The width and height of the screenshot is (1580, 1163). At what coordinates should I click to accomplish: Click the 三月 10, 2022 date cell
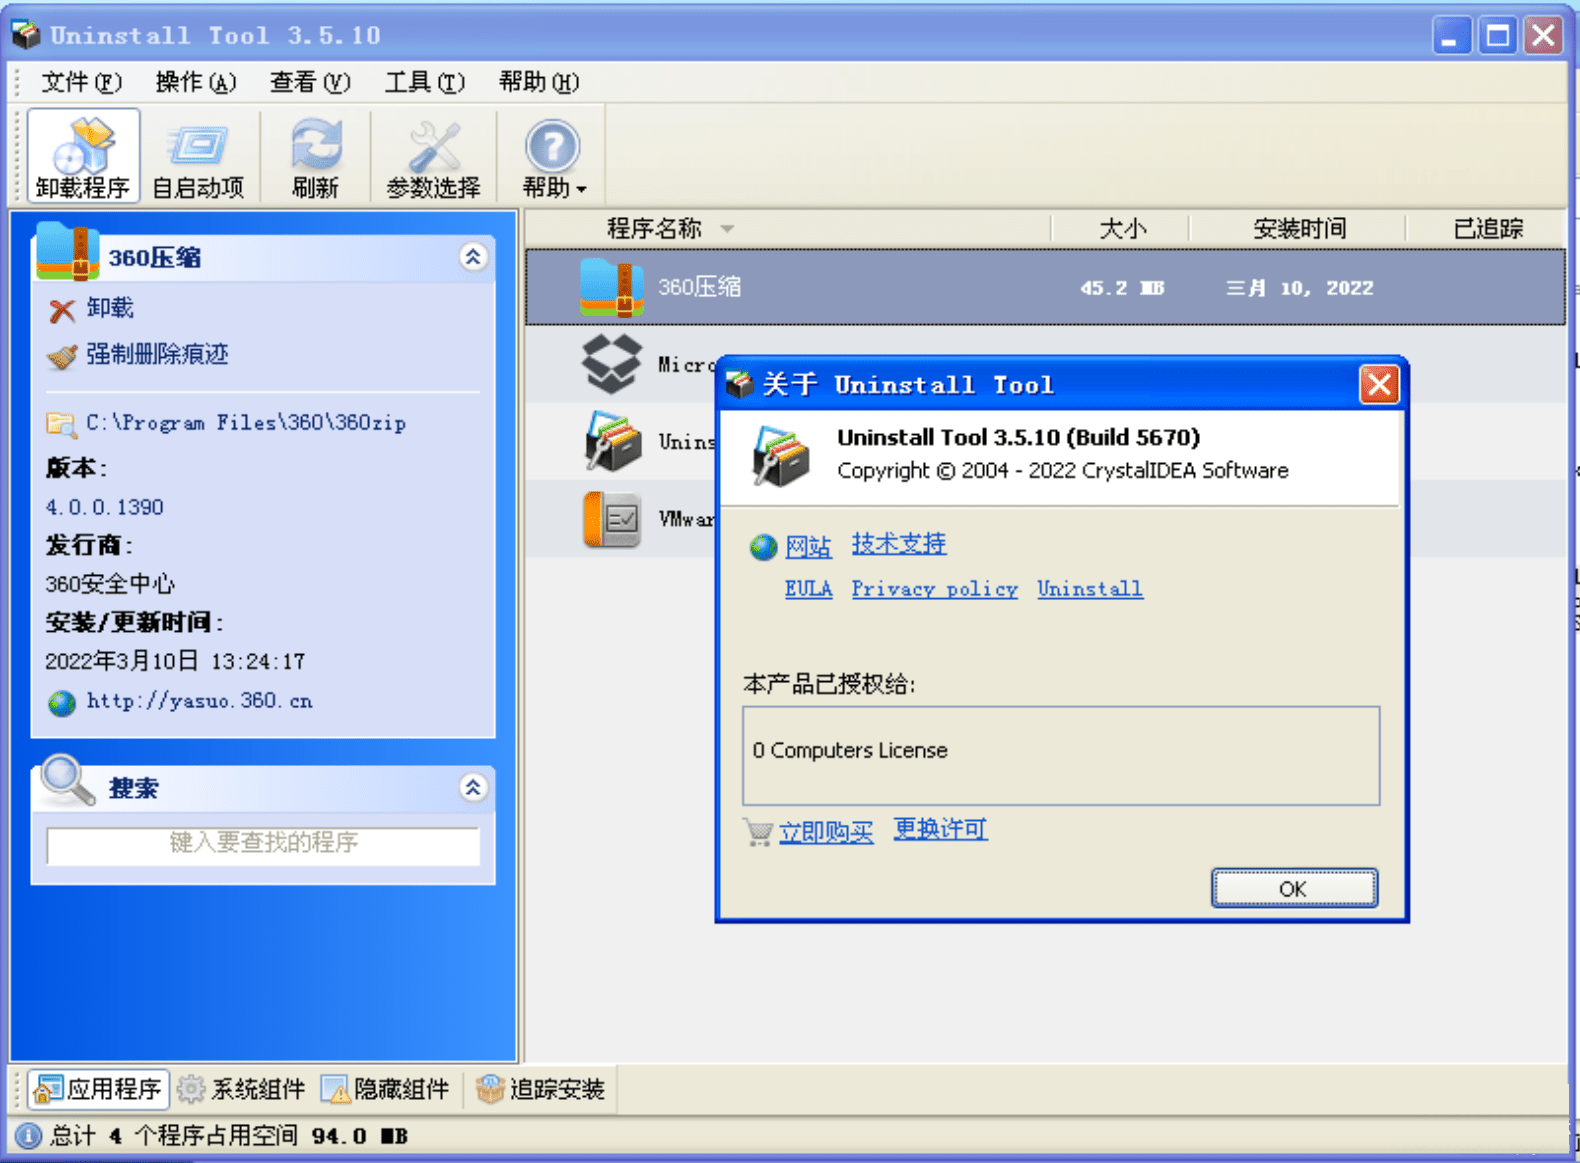[x=1300, y=288]
